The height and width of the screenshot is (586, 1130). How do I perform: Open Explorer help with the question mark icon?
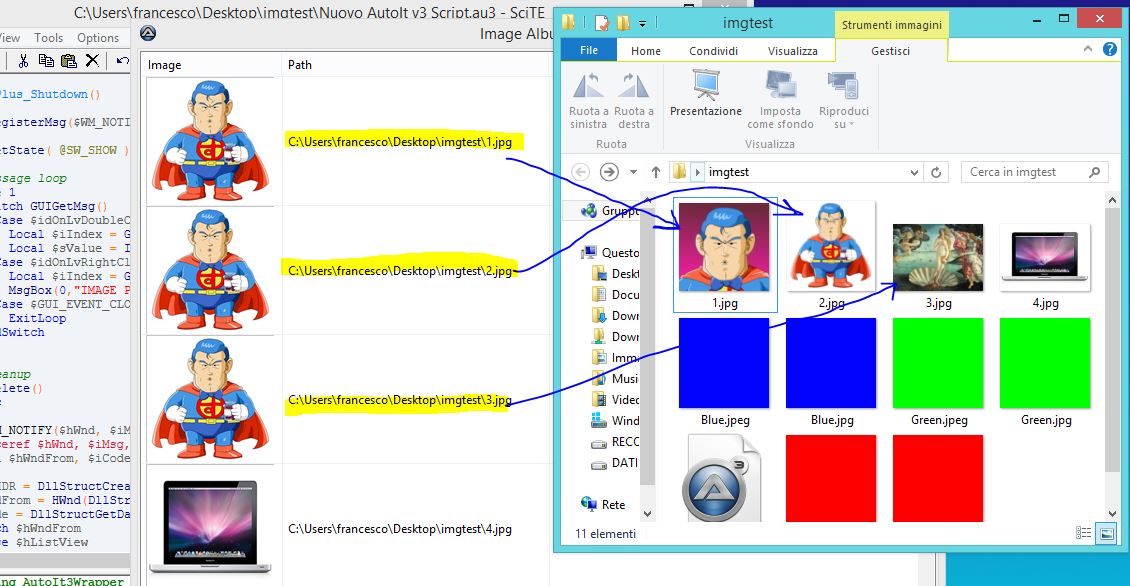(x=1110, y=49)
